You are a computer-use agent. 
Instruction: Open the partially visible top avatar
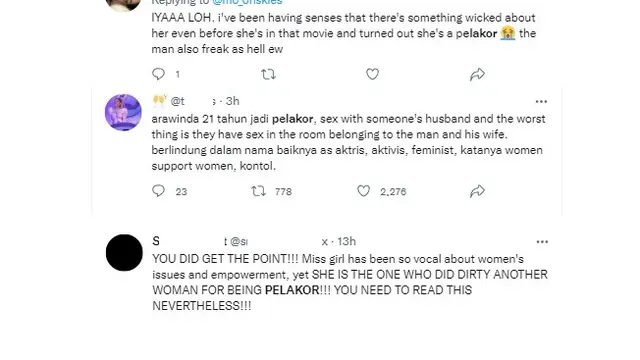tap(123, 5)
